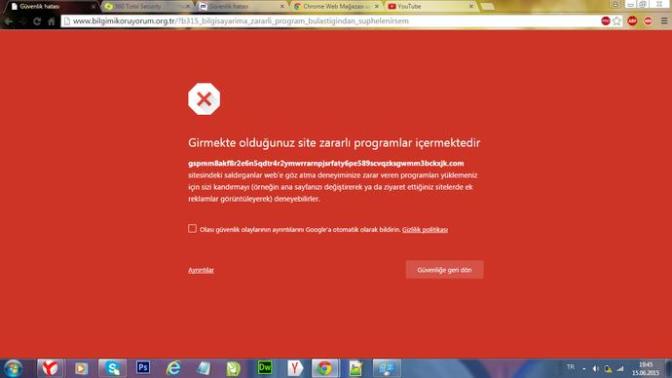Launch Photoshop from the taskbar

(x=143, y=368)
